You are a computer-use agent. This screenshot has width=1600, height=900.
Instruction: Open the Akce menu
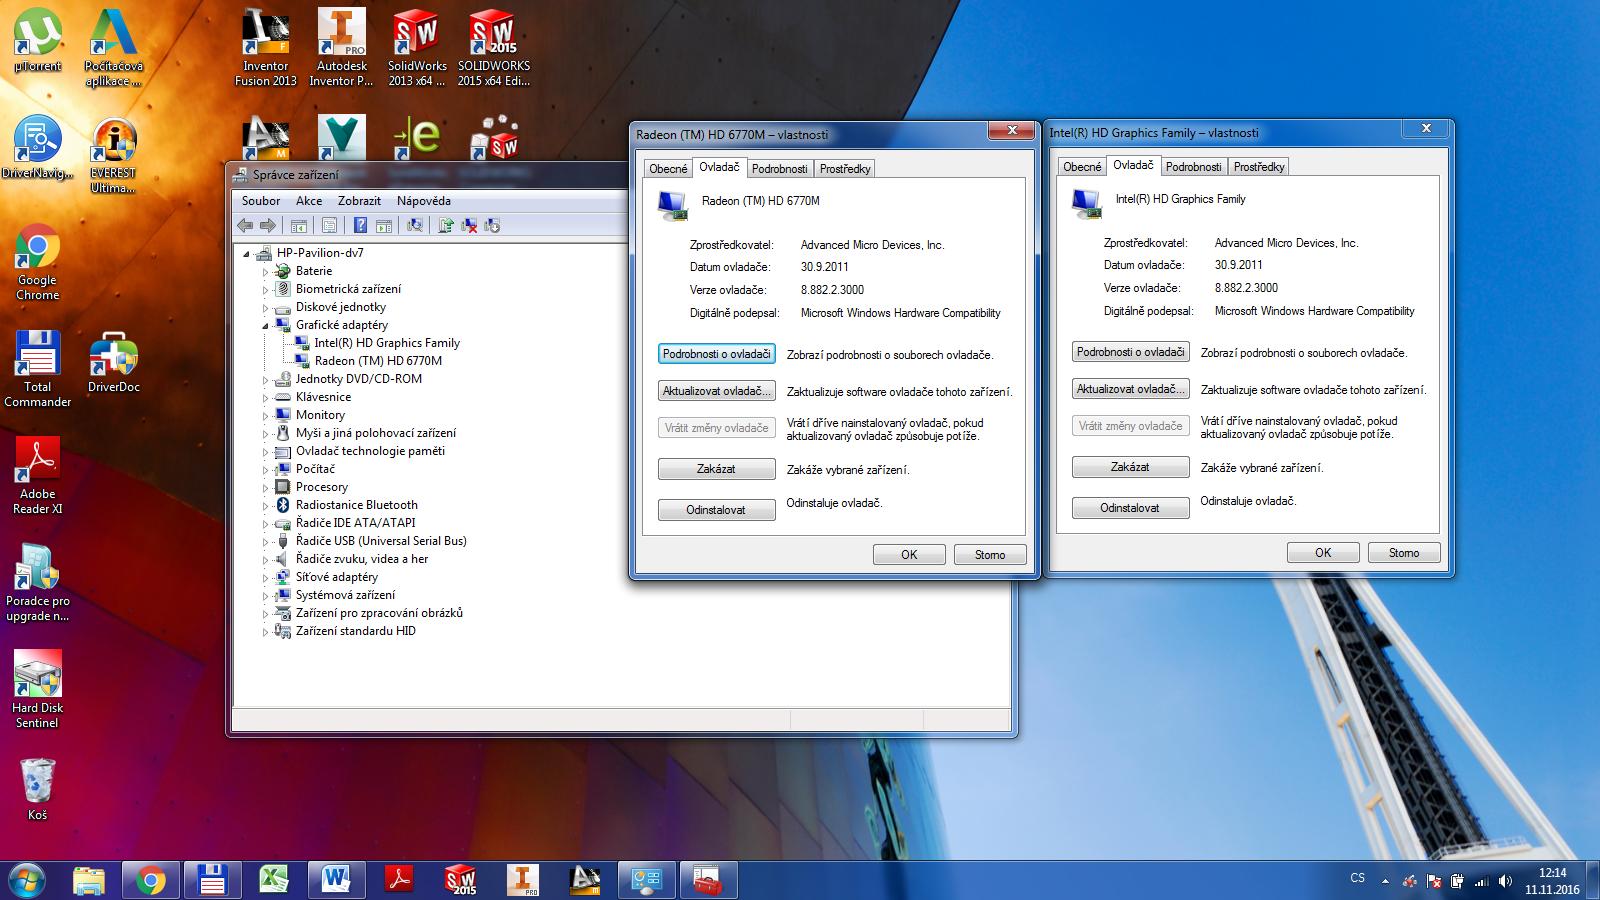click(x=309, y=201)
